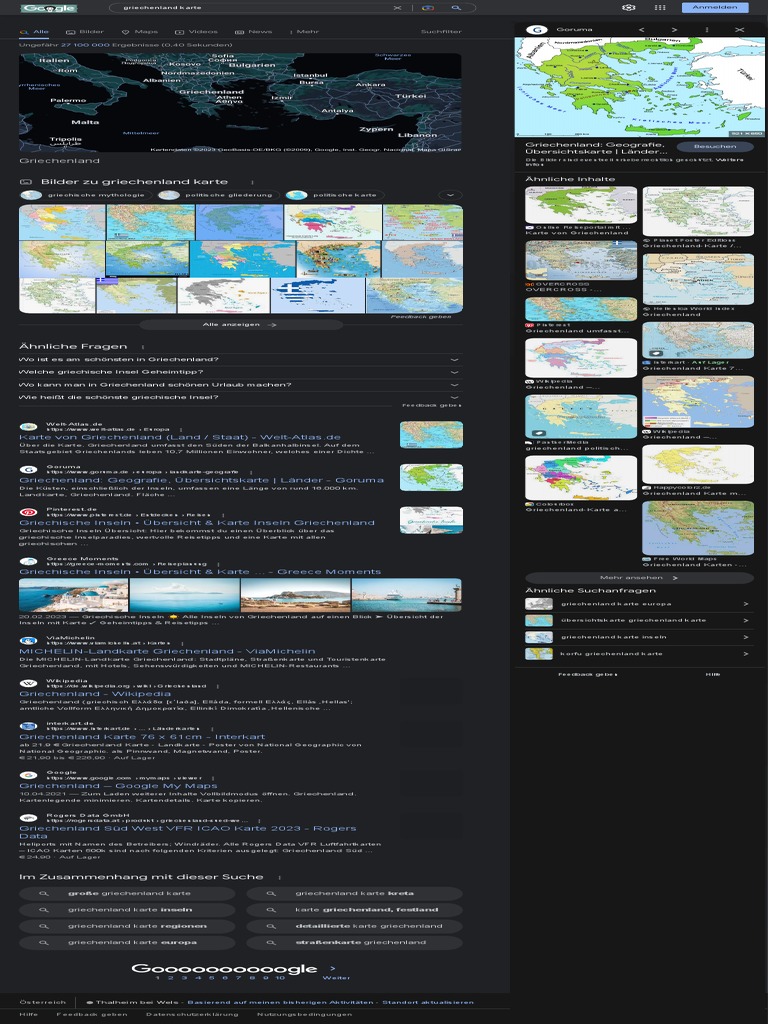Viewport: 768px width, 1024px height.
Task: Click the Besuchen button in image panel
Action: click(715, 147)
